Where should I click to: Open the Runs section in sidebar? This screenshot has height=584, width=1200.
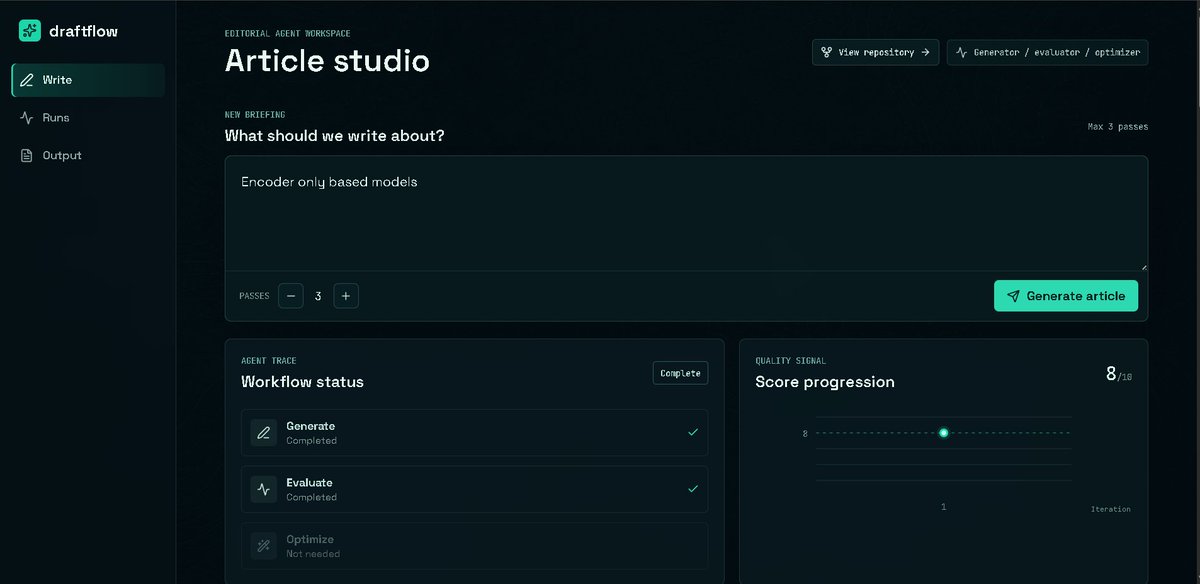pyautogui.click(x=88, y=118)
